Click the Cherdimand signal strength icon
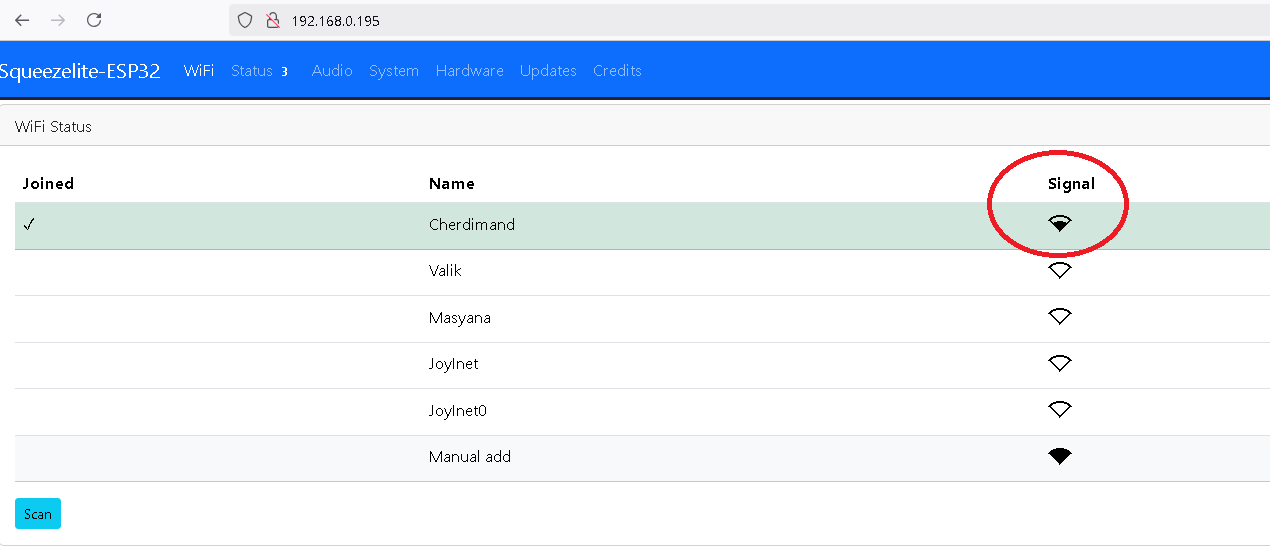Viewport: 1270px width, 558px height. [1060, 224]
